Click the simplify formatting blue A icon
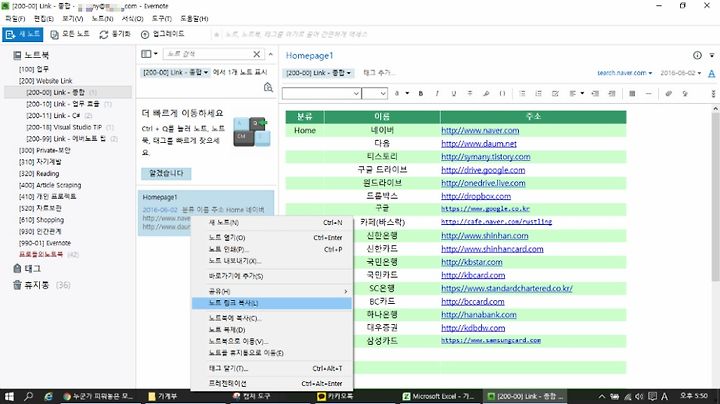 [711, 73]
